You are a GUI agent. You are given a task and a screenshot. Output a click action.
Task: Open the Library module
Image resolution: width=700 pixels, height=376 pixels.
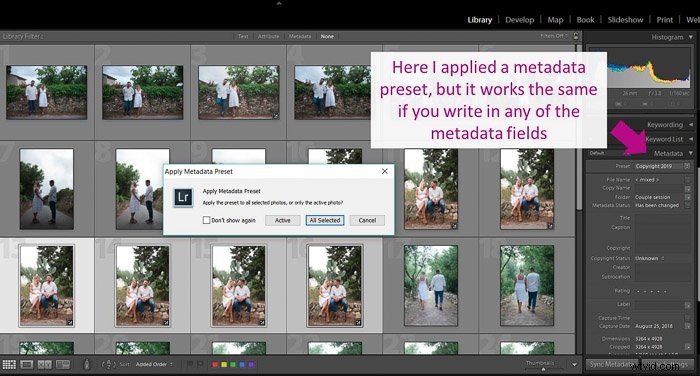[479, 20]
